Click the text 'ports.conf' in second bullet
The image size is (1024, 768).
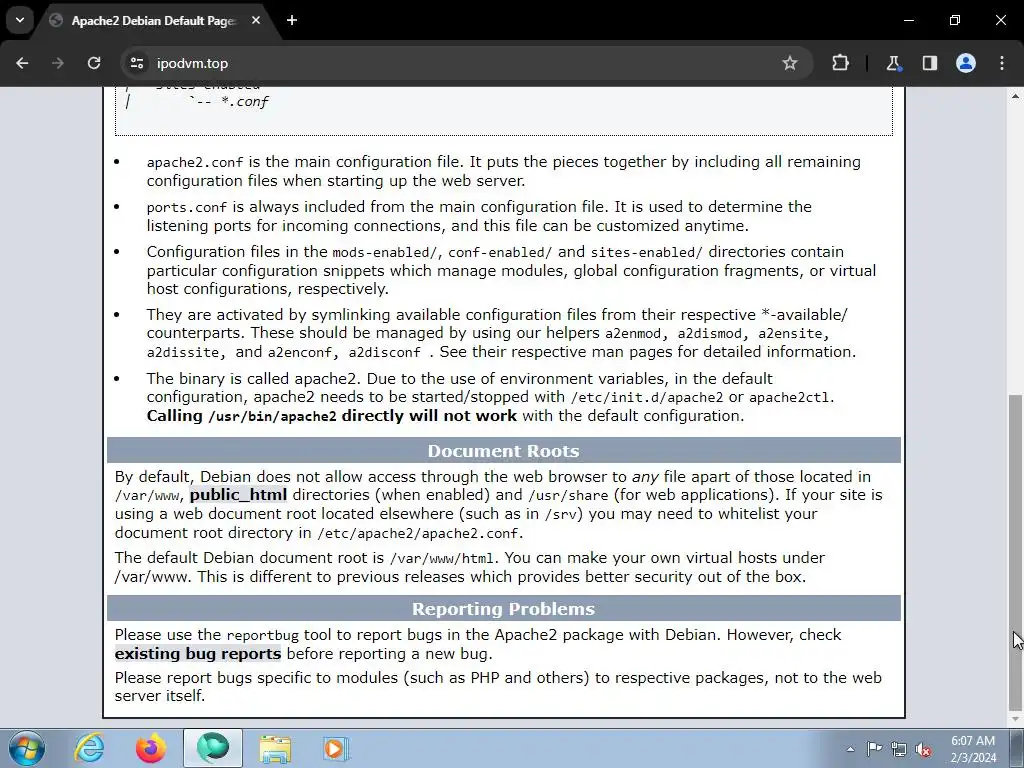[187, 208]
